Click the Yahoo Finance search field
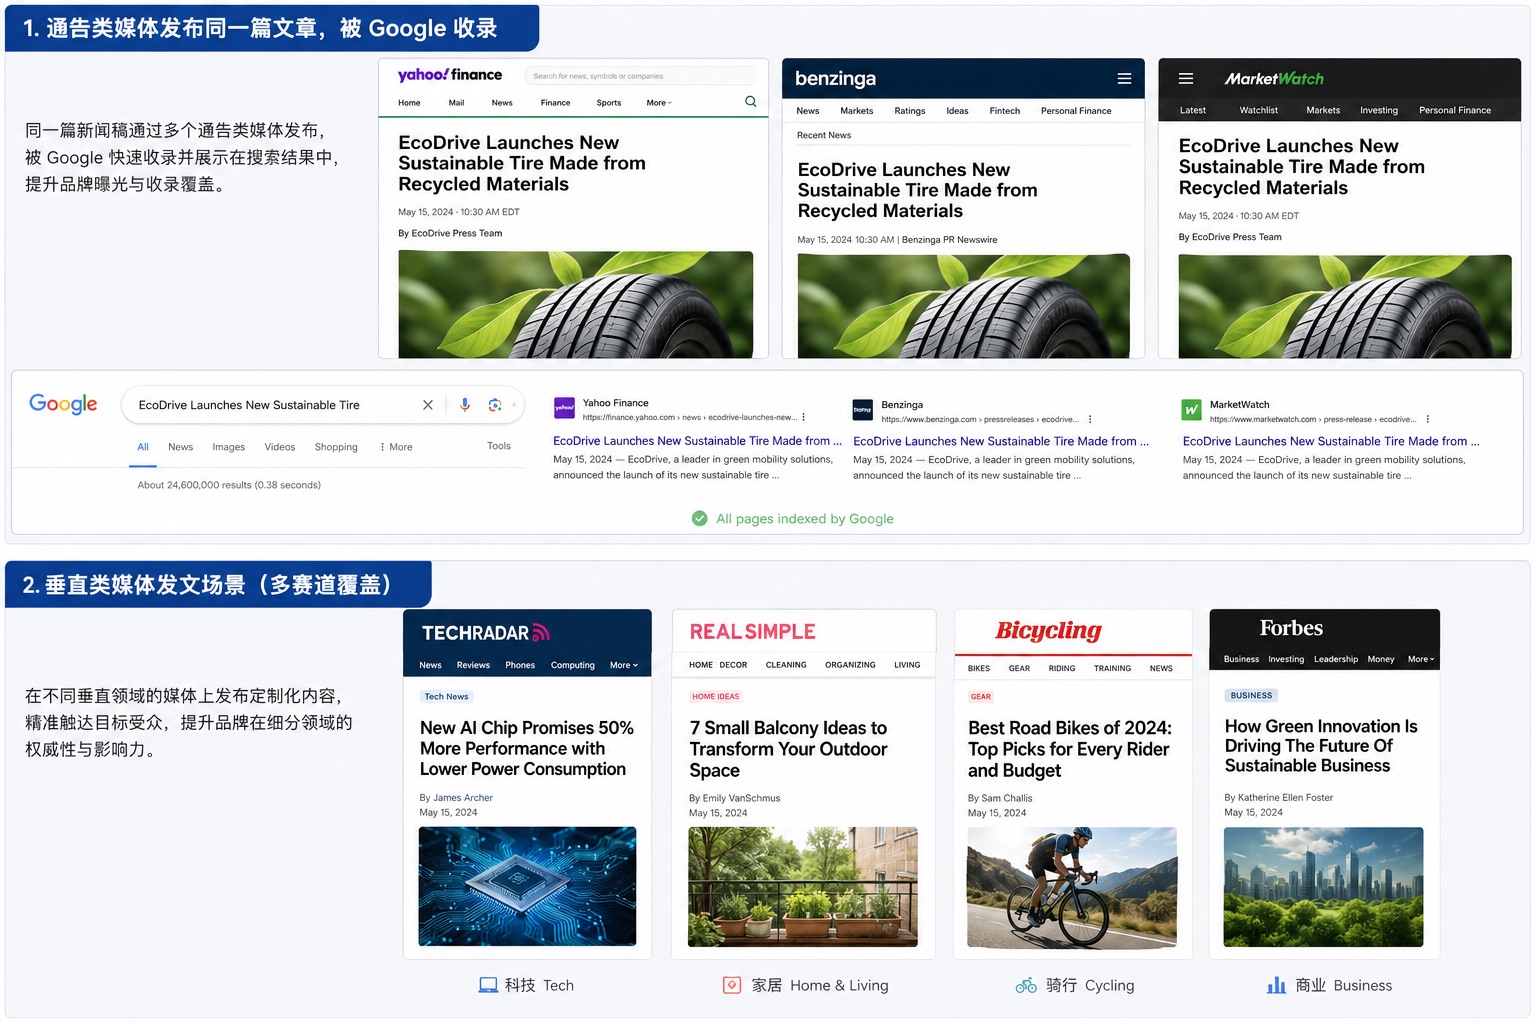Viewport: 1536px width, 1024px height. 640,76
